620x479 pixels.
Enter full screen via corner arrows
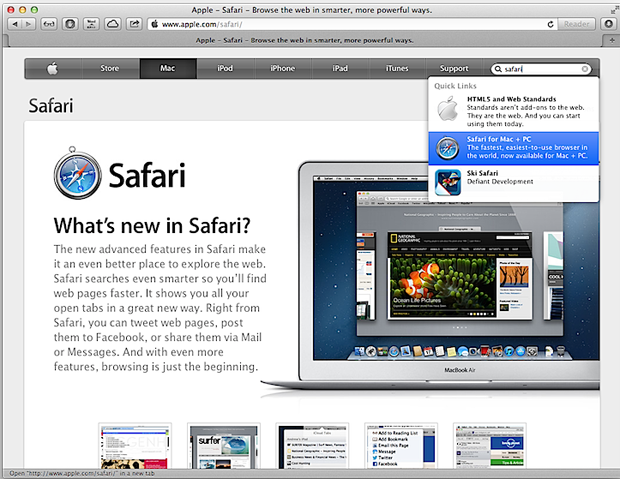click(614, 10)
